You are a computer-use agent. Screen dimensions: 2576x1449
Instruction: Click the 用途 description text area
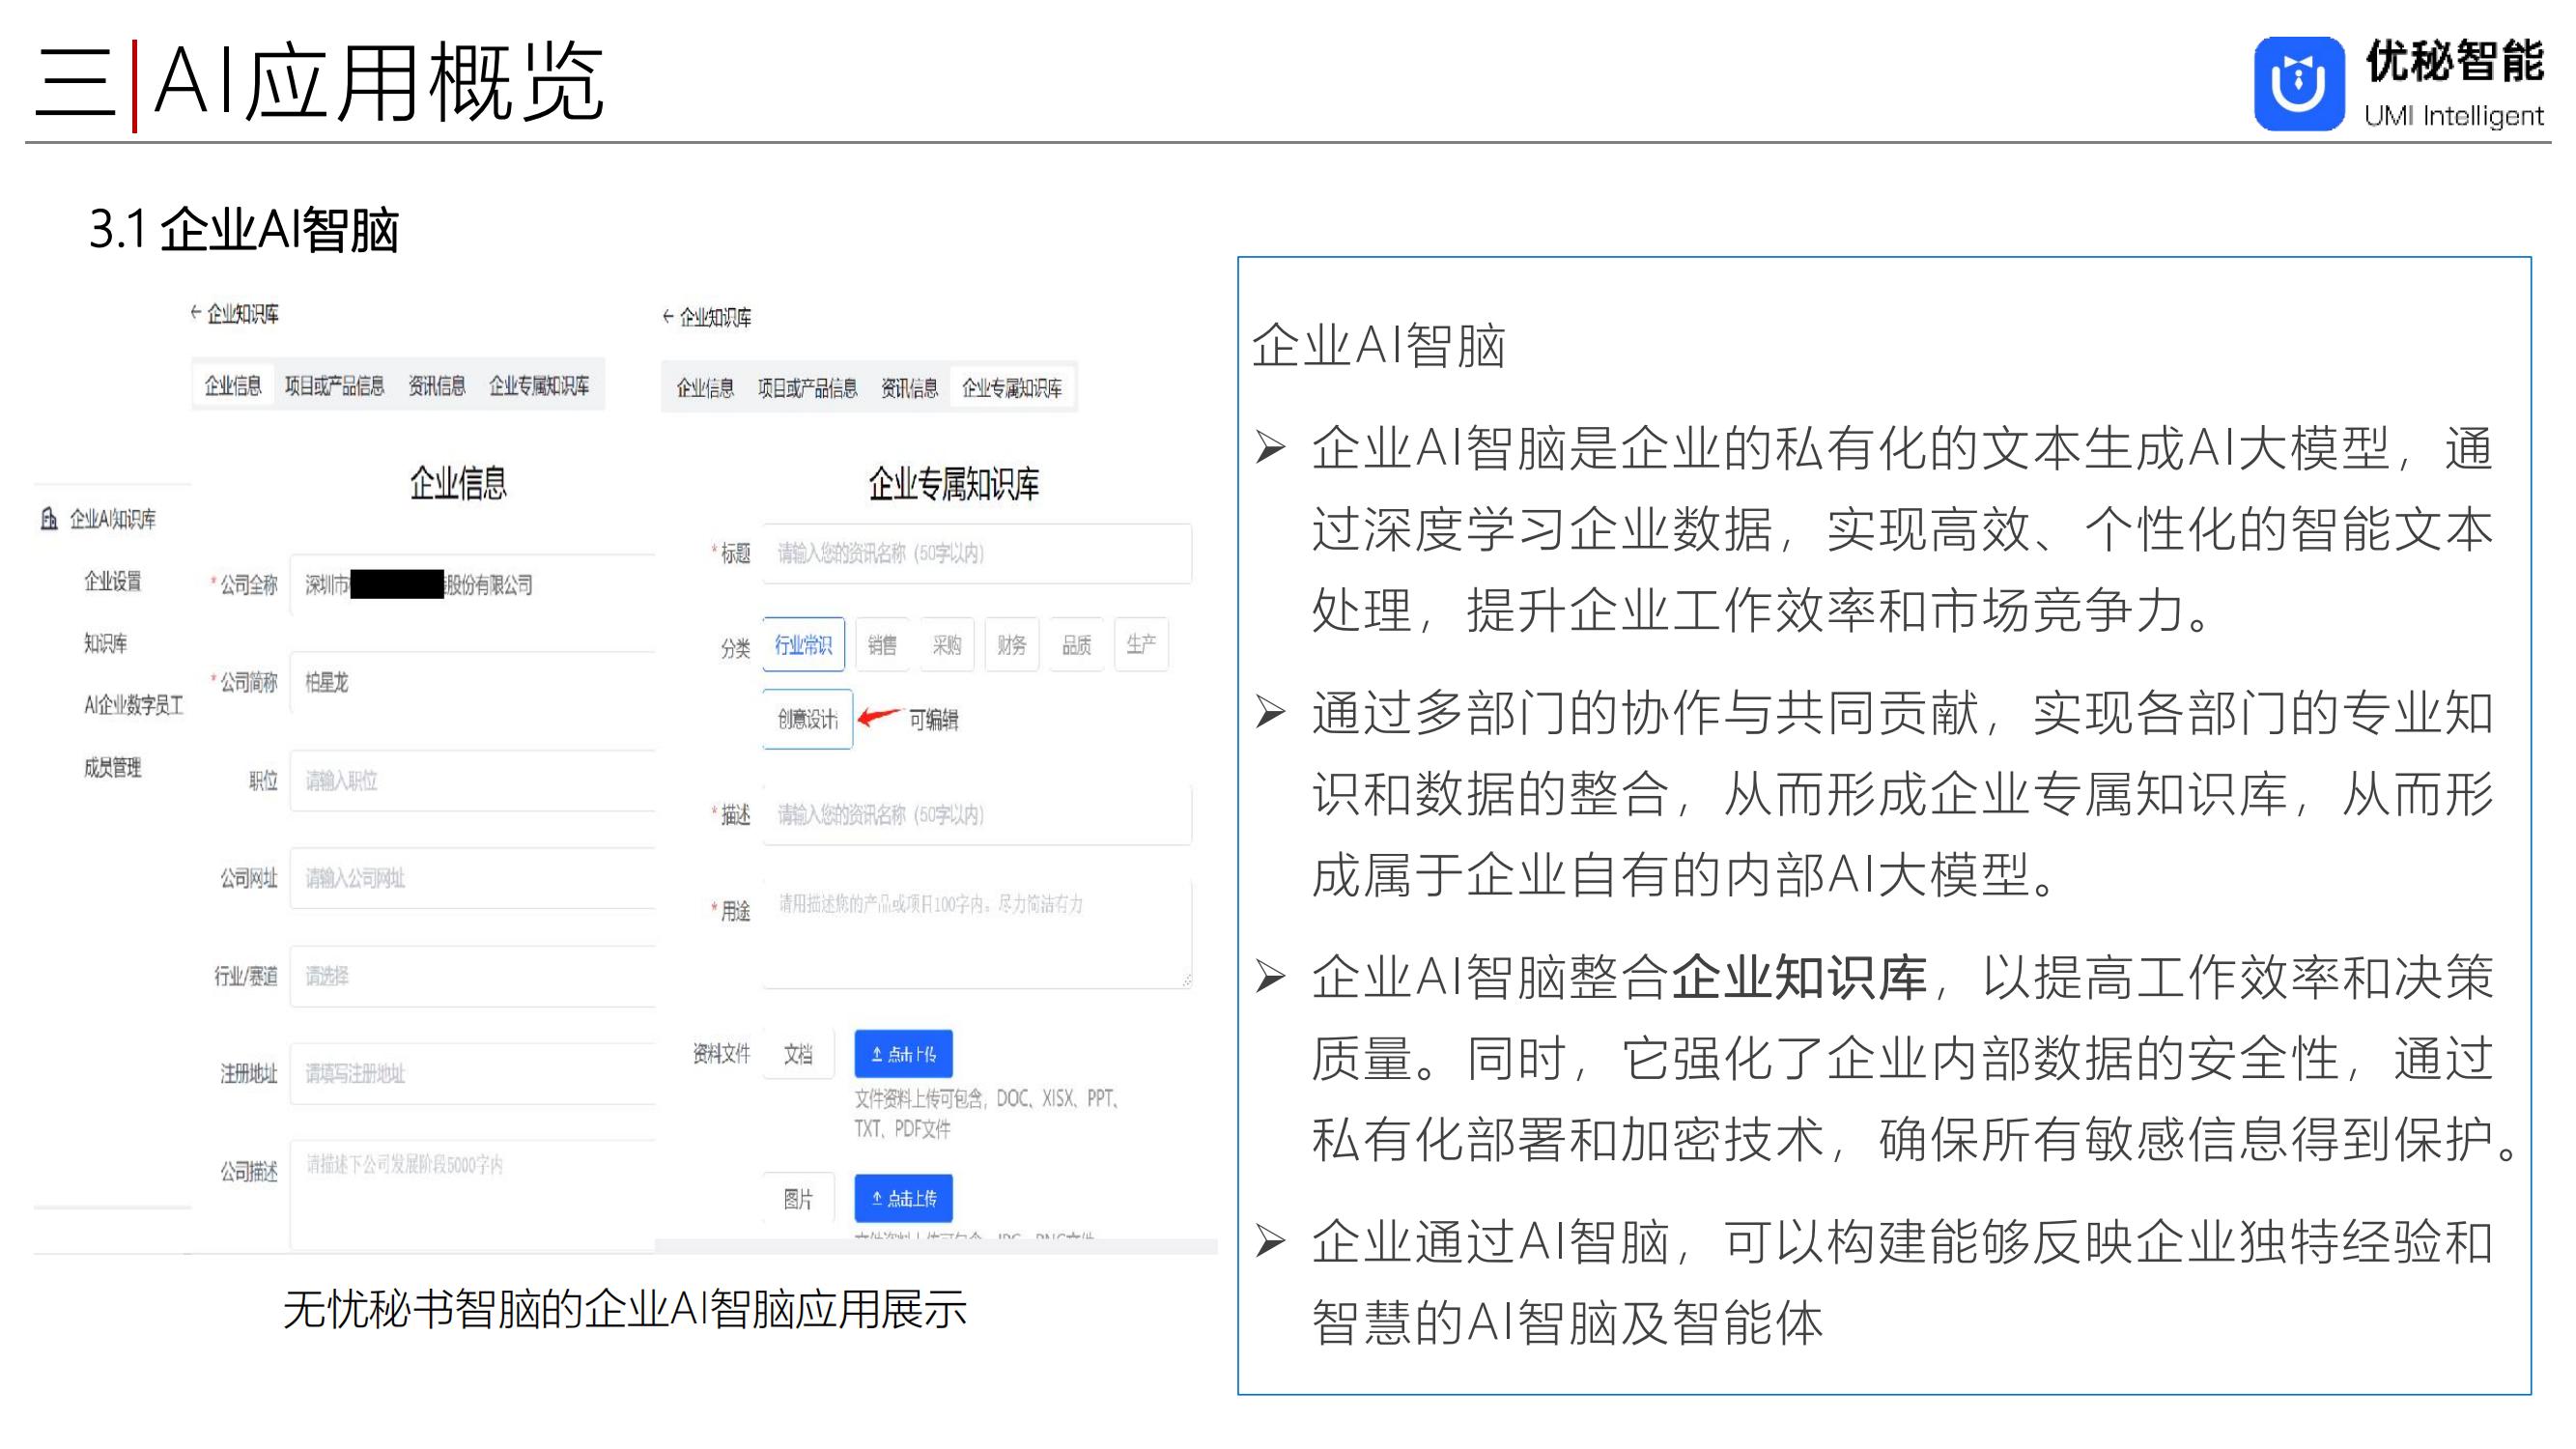(x=976, y=932)
